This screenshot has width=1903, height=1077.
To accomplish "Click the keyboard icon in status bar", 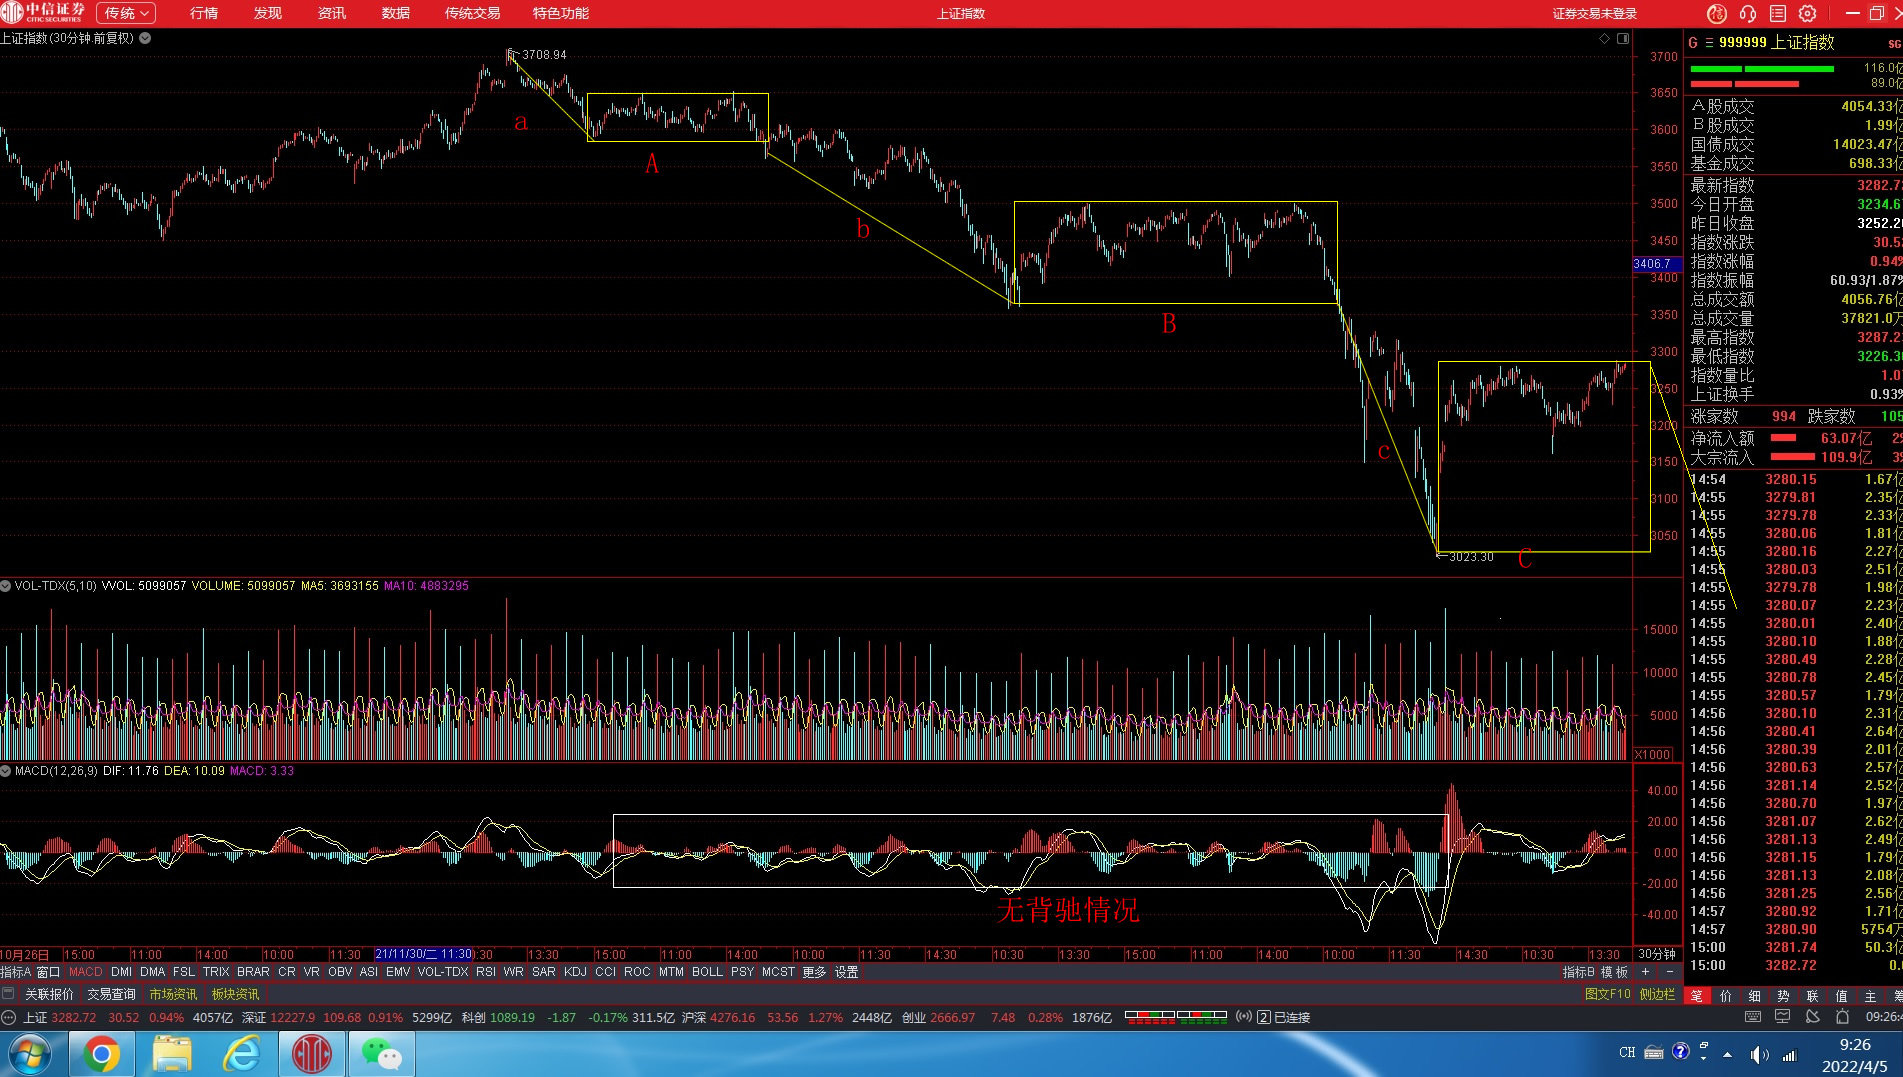I will [x=1753, y=1017].
